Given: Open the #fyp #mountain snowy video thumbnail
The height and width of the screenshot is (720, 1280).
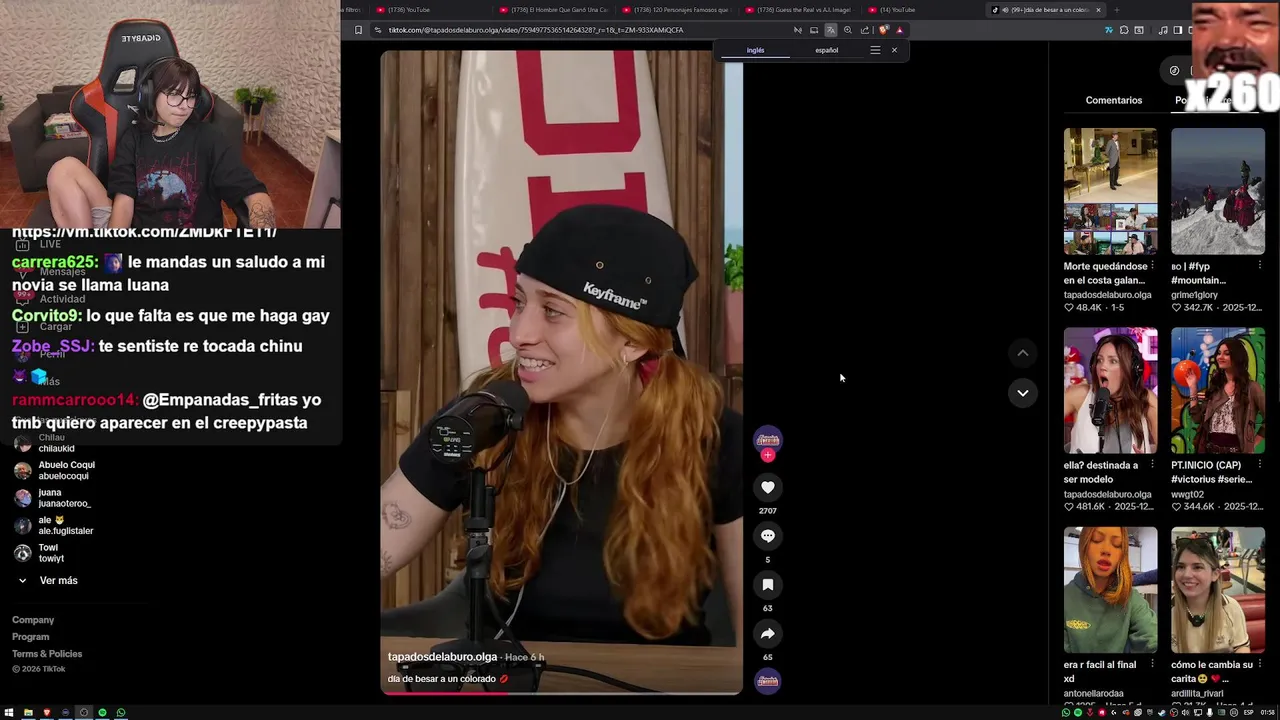Looking at the screenshot, I should pos(1217,191).
